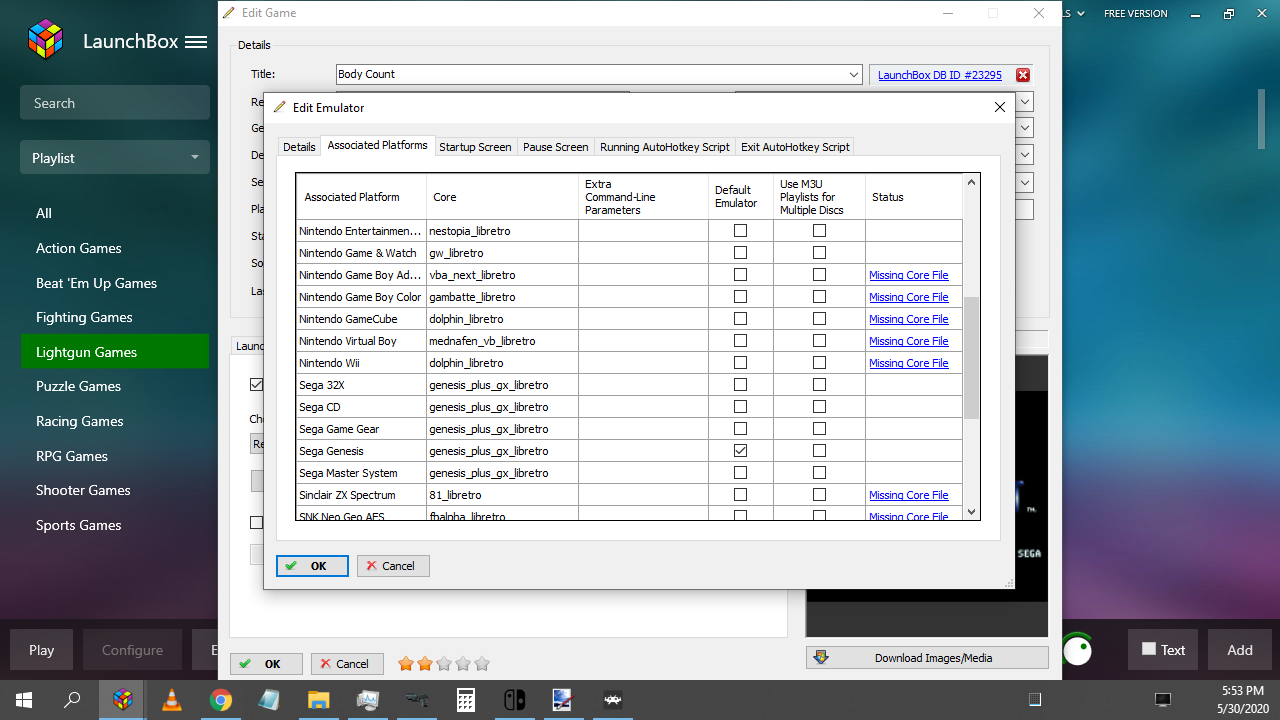Enable M3U playlists for Nintendo Wii
Image resolution: width=1280 pixels, height=720 pixels.
coord(819,363)
